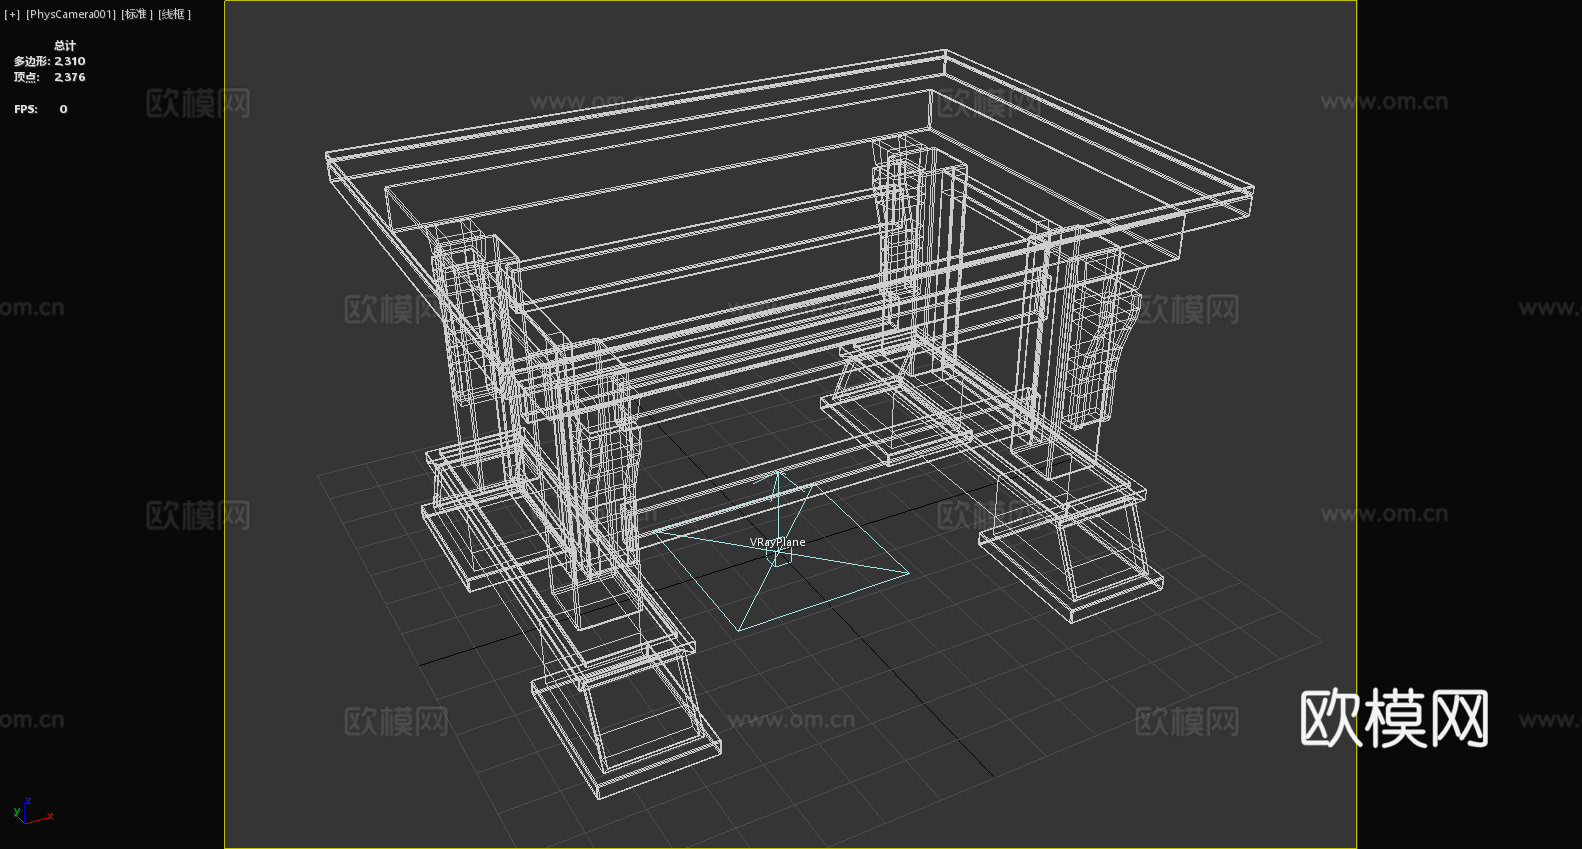Open the [PhysCamera001] view menu
Screen dimensions: 1582x849
pos(71,14)
